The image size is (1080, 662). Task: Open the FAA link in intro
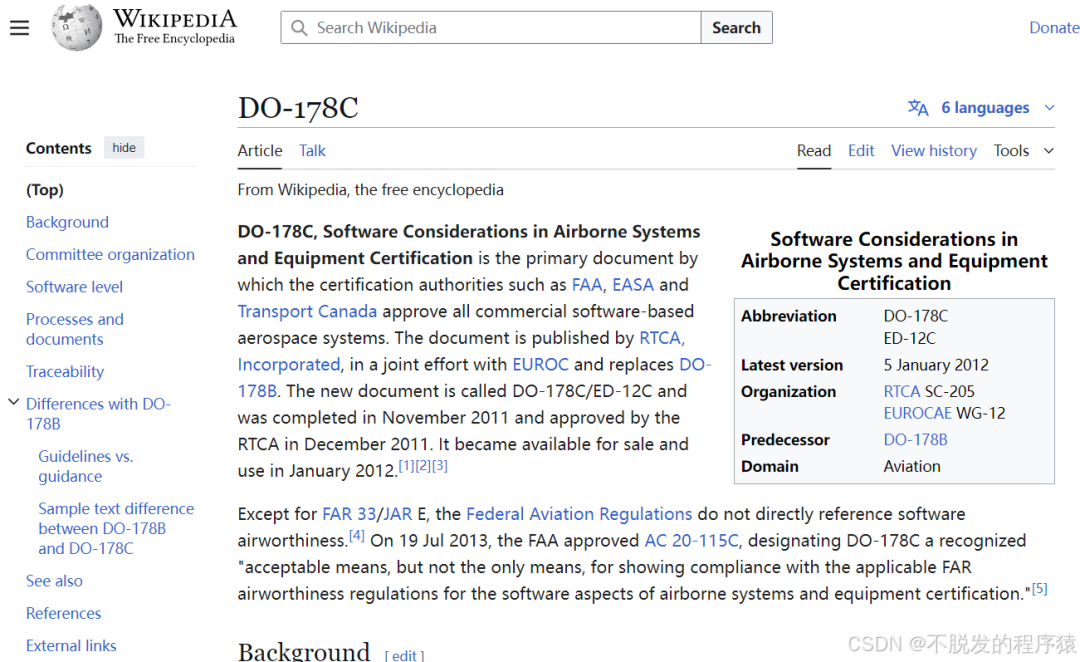click(x=587, y=285)
